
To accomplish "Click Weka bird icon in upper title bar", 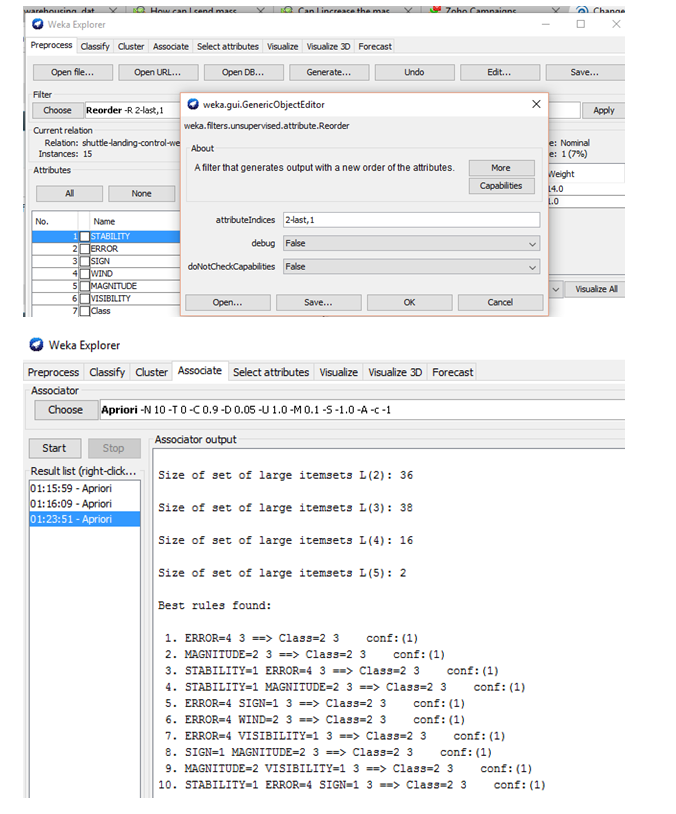I will [x=37, y=24].
